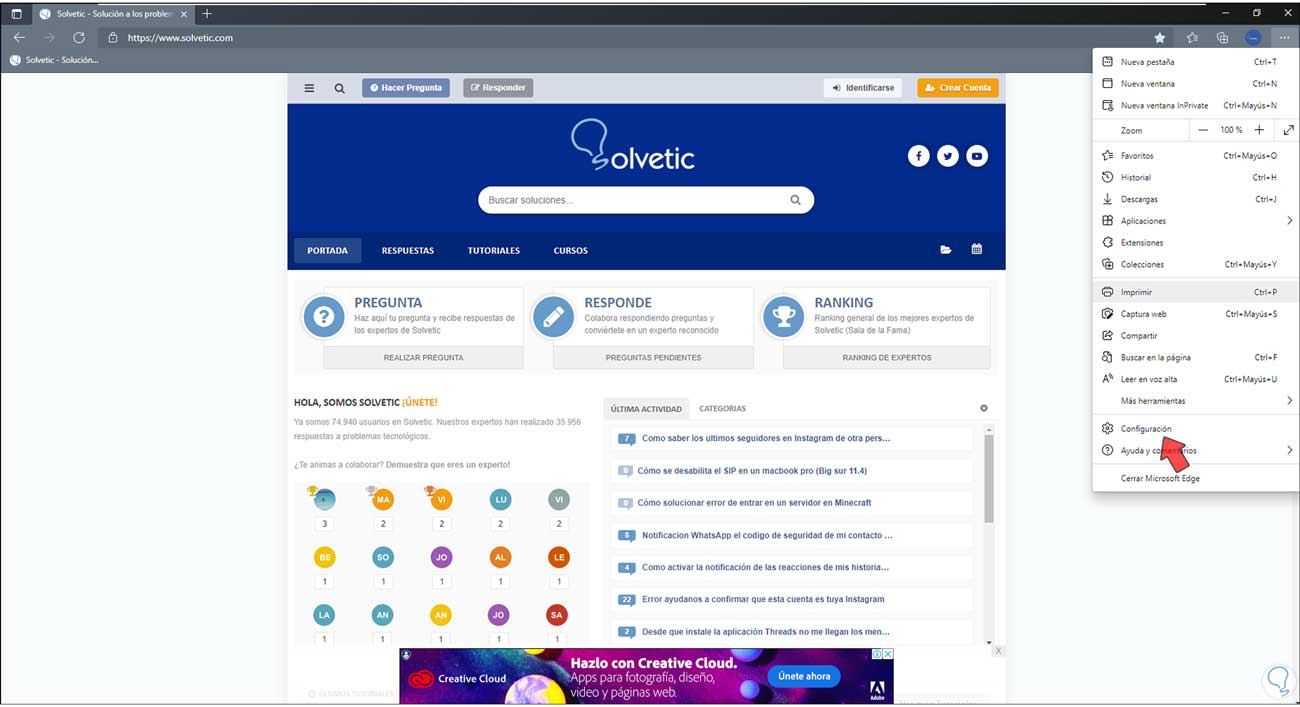Click Únete ahora in Creative Cloud ad
This screenshot has width=1300, height=707.
805,676
